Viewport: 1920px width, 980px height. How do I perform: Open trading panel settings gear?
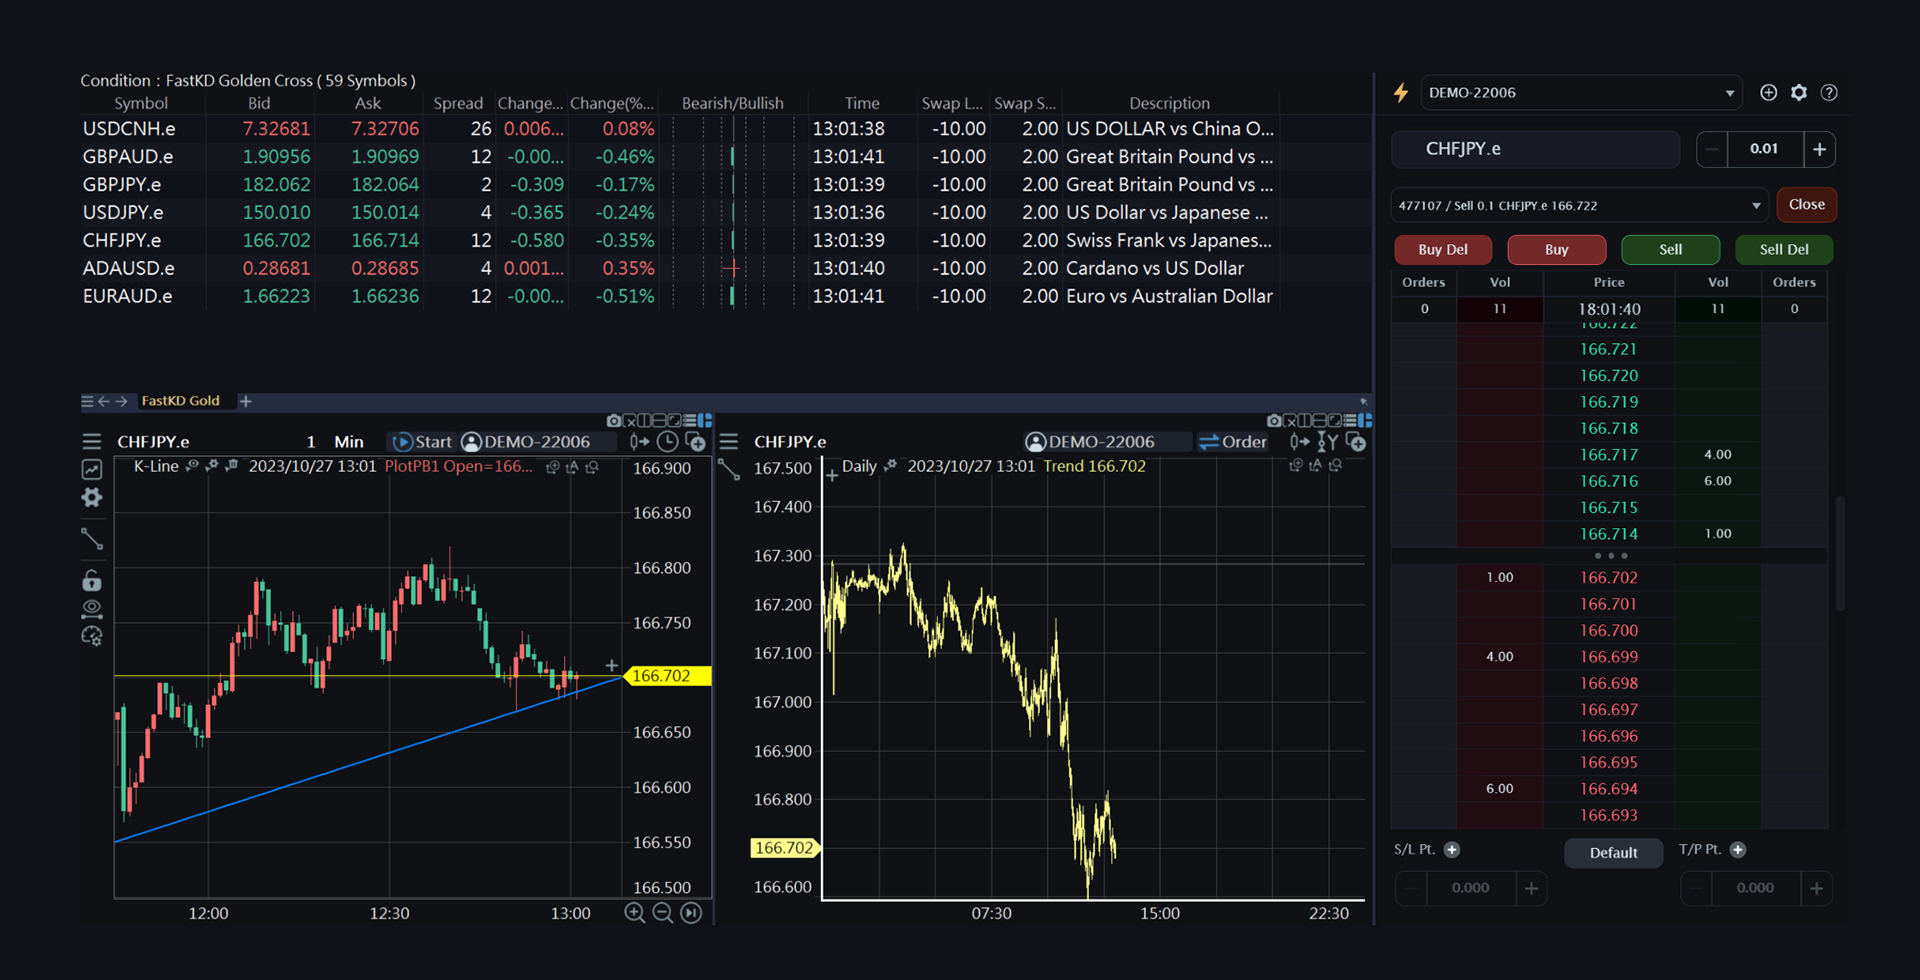pos(1799,92)
